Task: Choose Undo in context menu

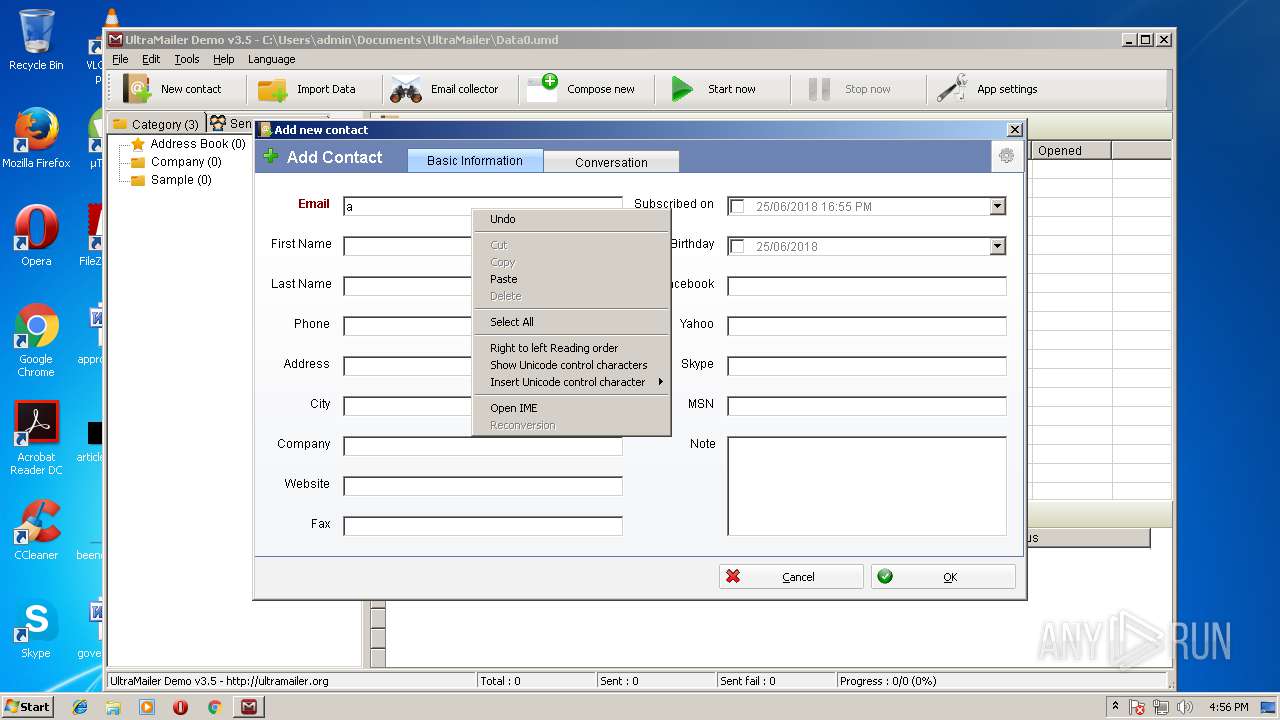Action: (571, 219)
